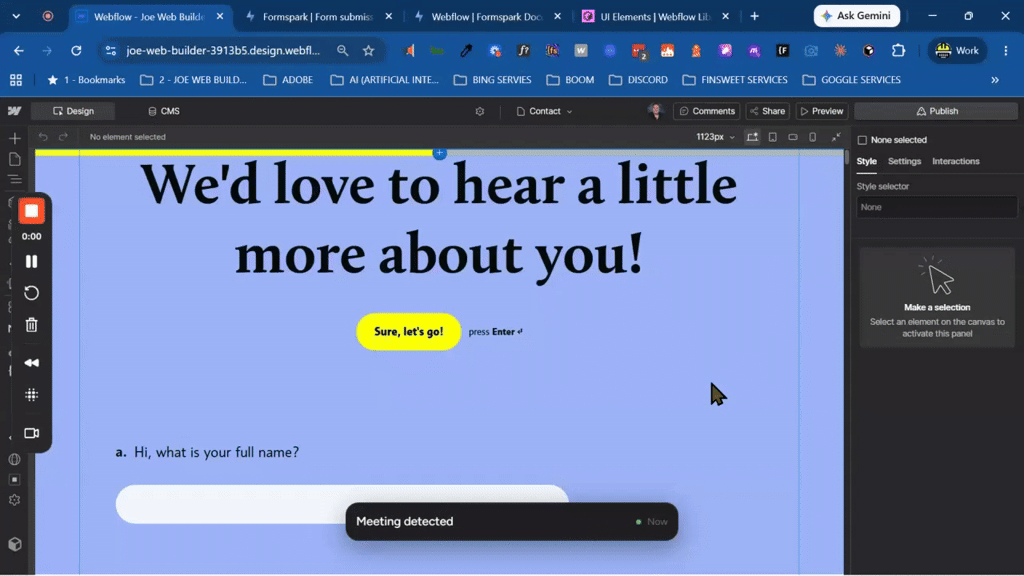Open the Work profile menu
The image size is (1024, 576).
pyautogui.click(x=957, y=50)
